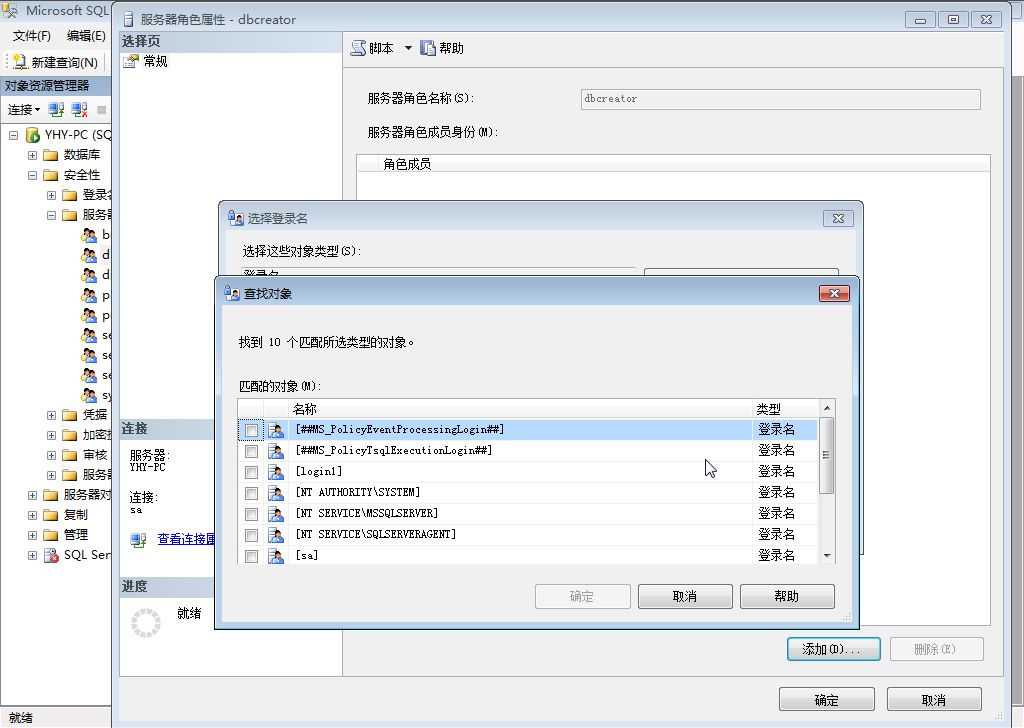Open the script dropdown arrow
Screen dimensions: 1024x728
coord(408,48)
